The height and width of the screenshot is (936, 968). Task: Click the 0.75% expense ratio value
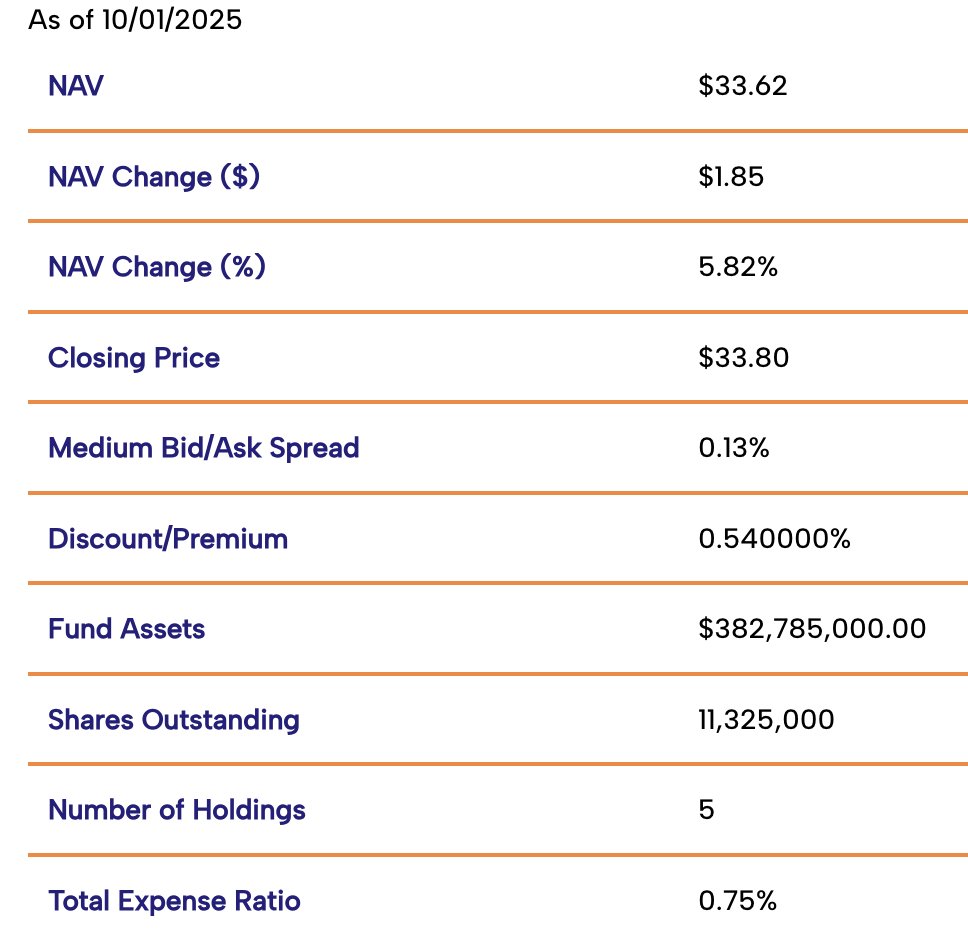pos(737,901)
